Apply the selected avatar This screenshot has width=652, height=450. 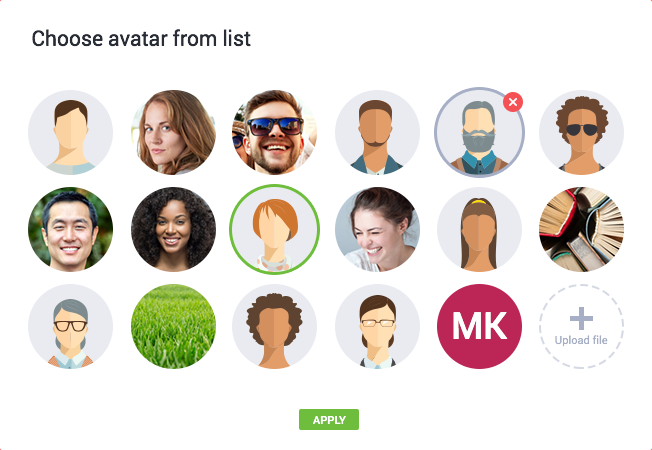pos(329,420)
